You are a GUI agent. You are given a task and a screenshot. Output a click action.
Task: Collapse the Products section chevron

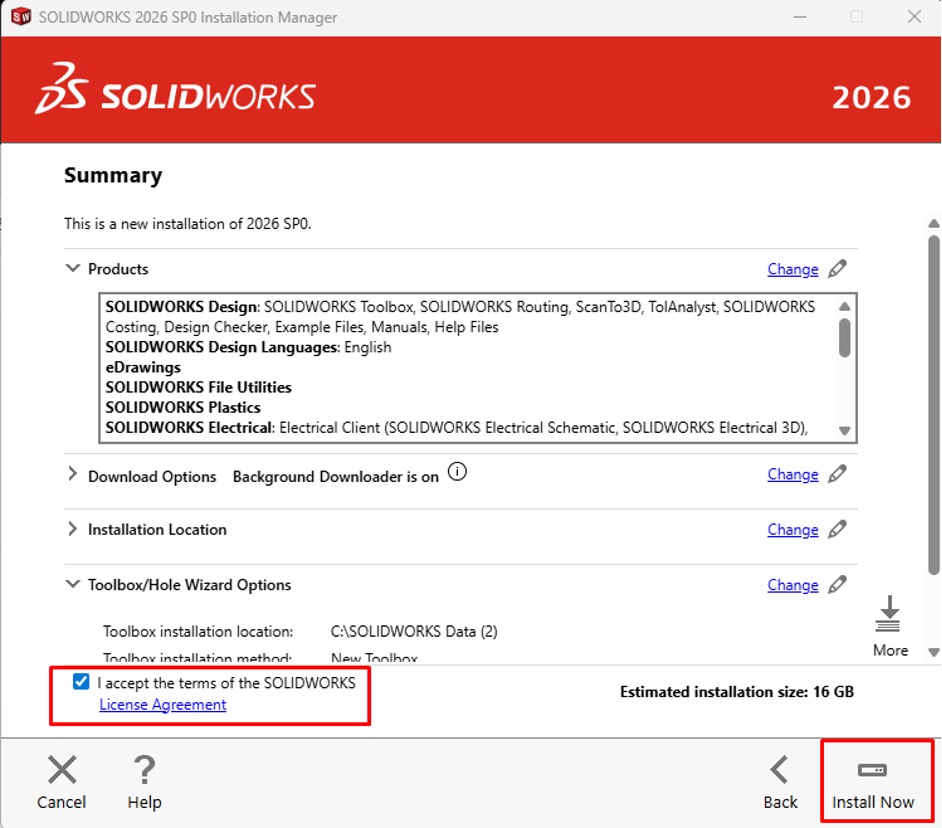click(x=73, y=267)
